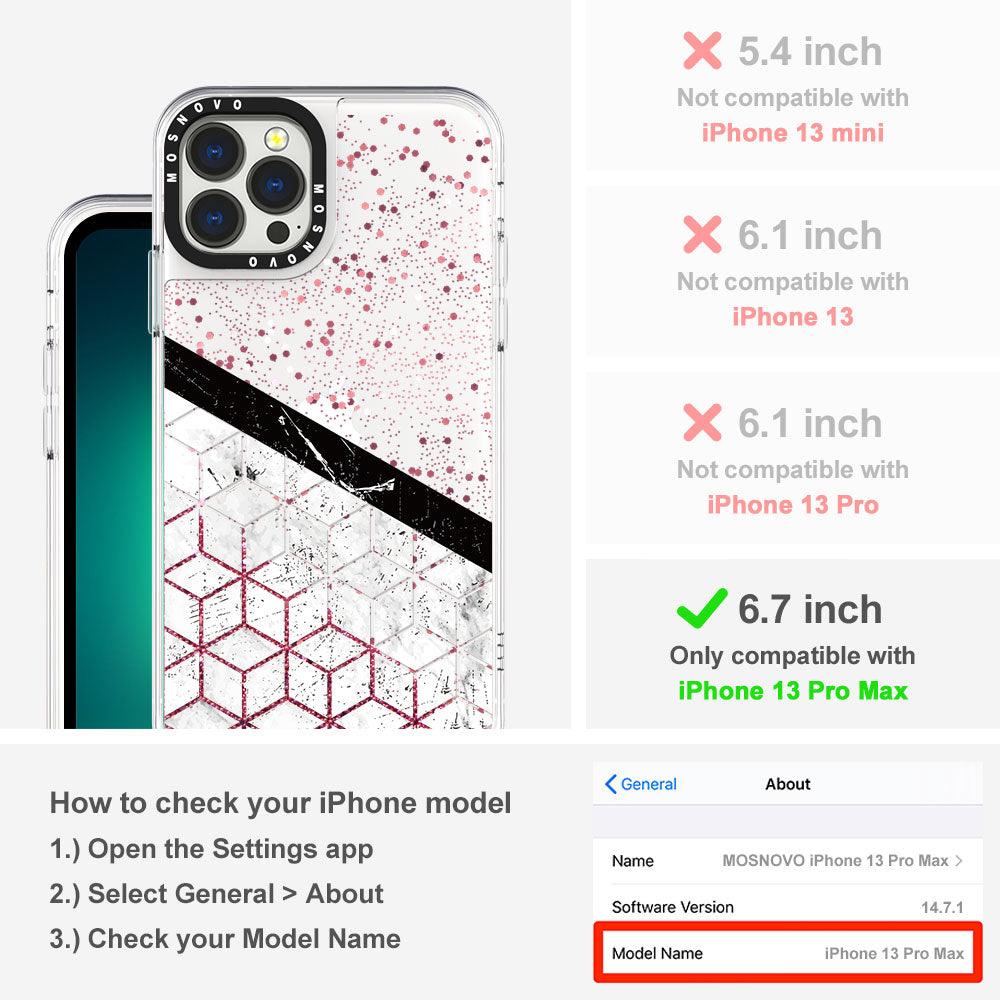Click the iPhone 13 mini red text
The width and height of the screenshot is (1000, 1000).
(793, 133)
